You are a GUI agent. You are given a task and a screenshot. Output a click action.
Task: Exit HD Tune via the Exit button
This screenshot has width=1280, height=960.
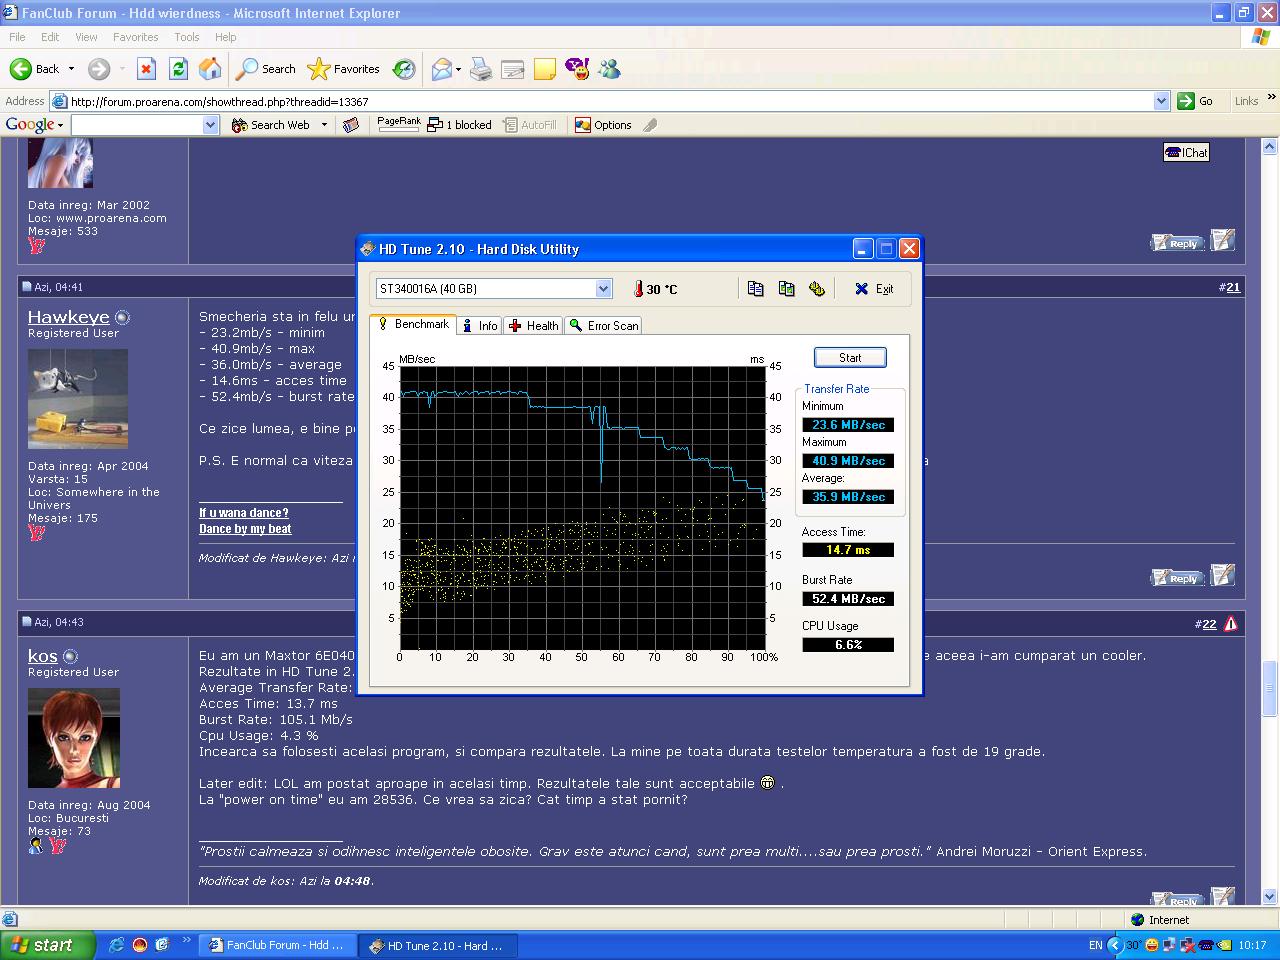pyautogui.click(x=874, y=289)
